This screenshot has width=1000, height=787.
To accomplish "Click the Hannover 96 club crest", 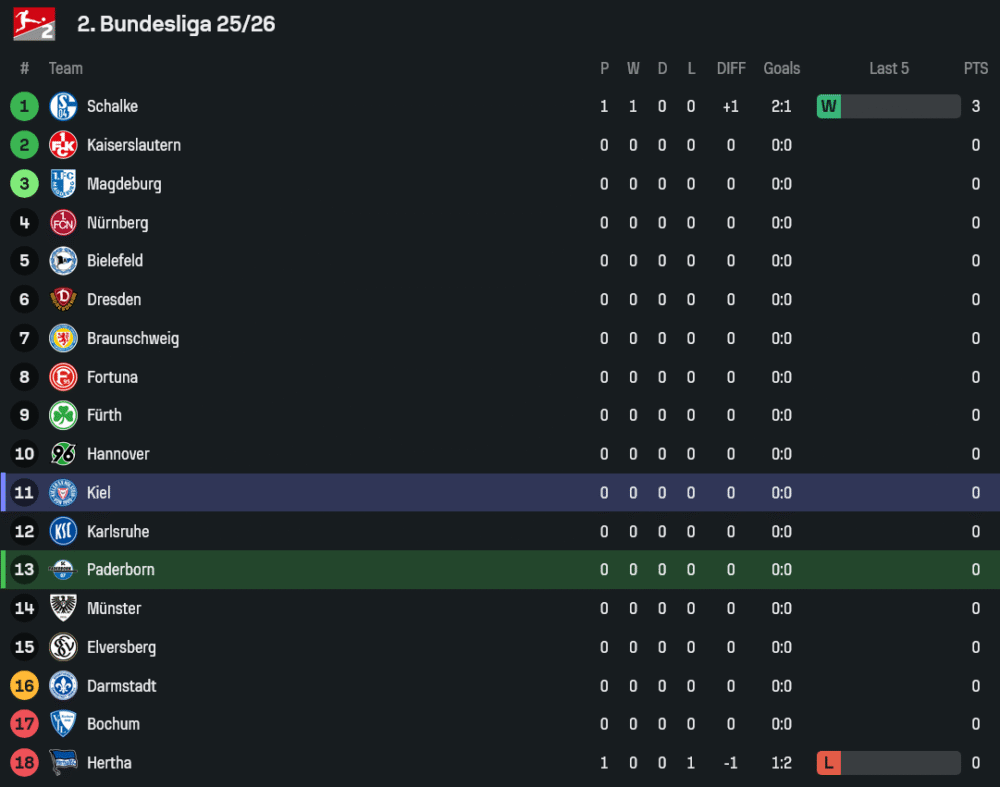I will (x=63, y=454).
